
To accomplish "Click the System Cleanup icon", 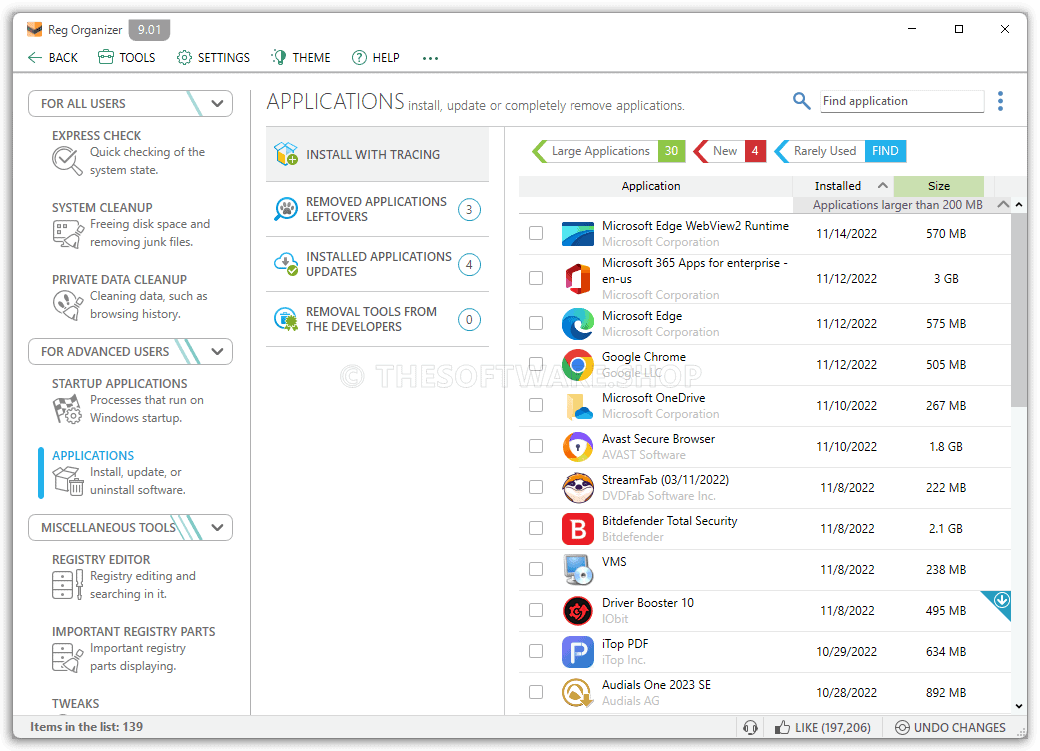I will tap(67, 234).
